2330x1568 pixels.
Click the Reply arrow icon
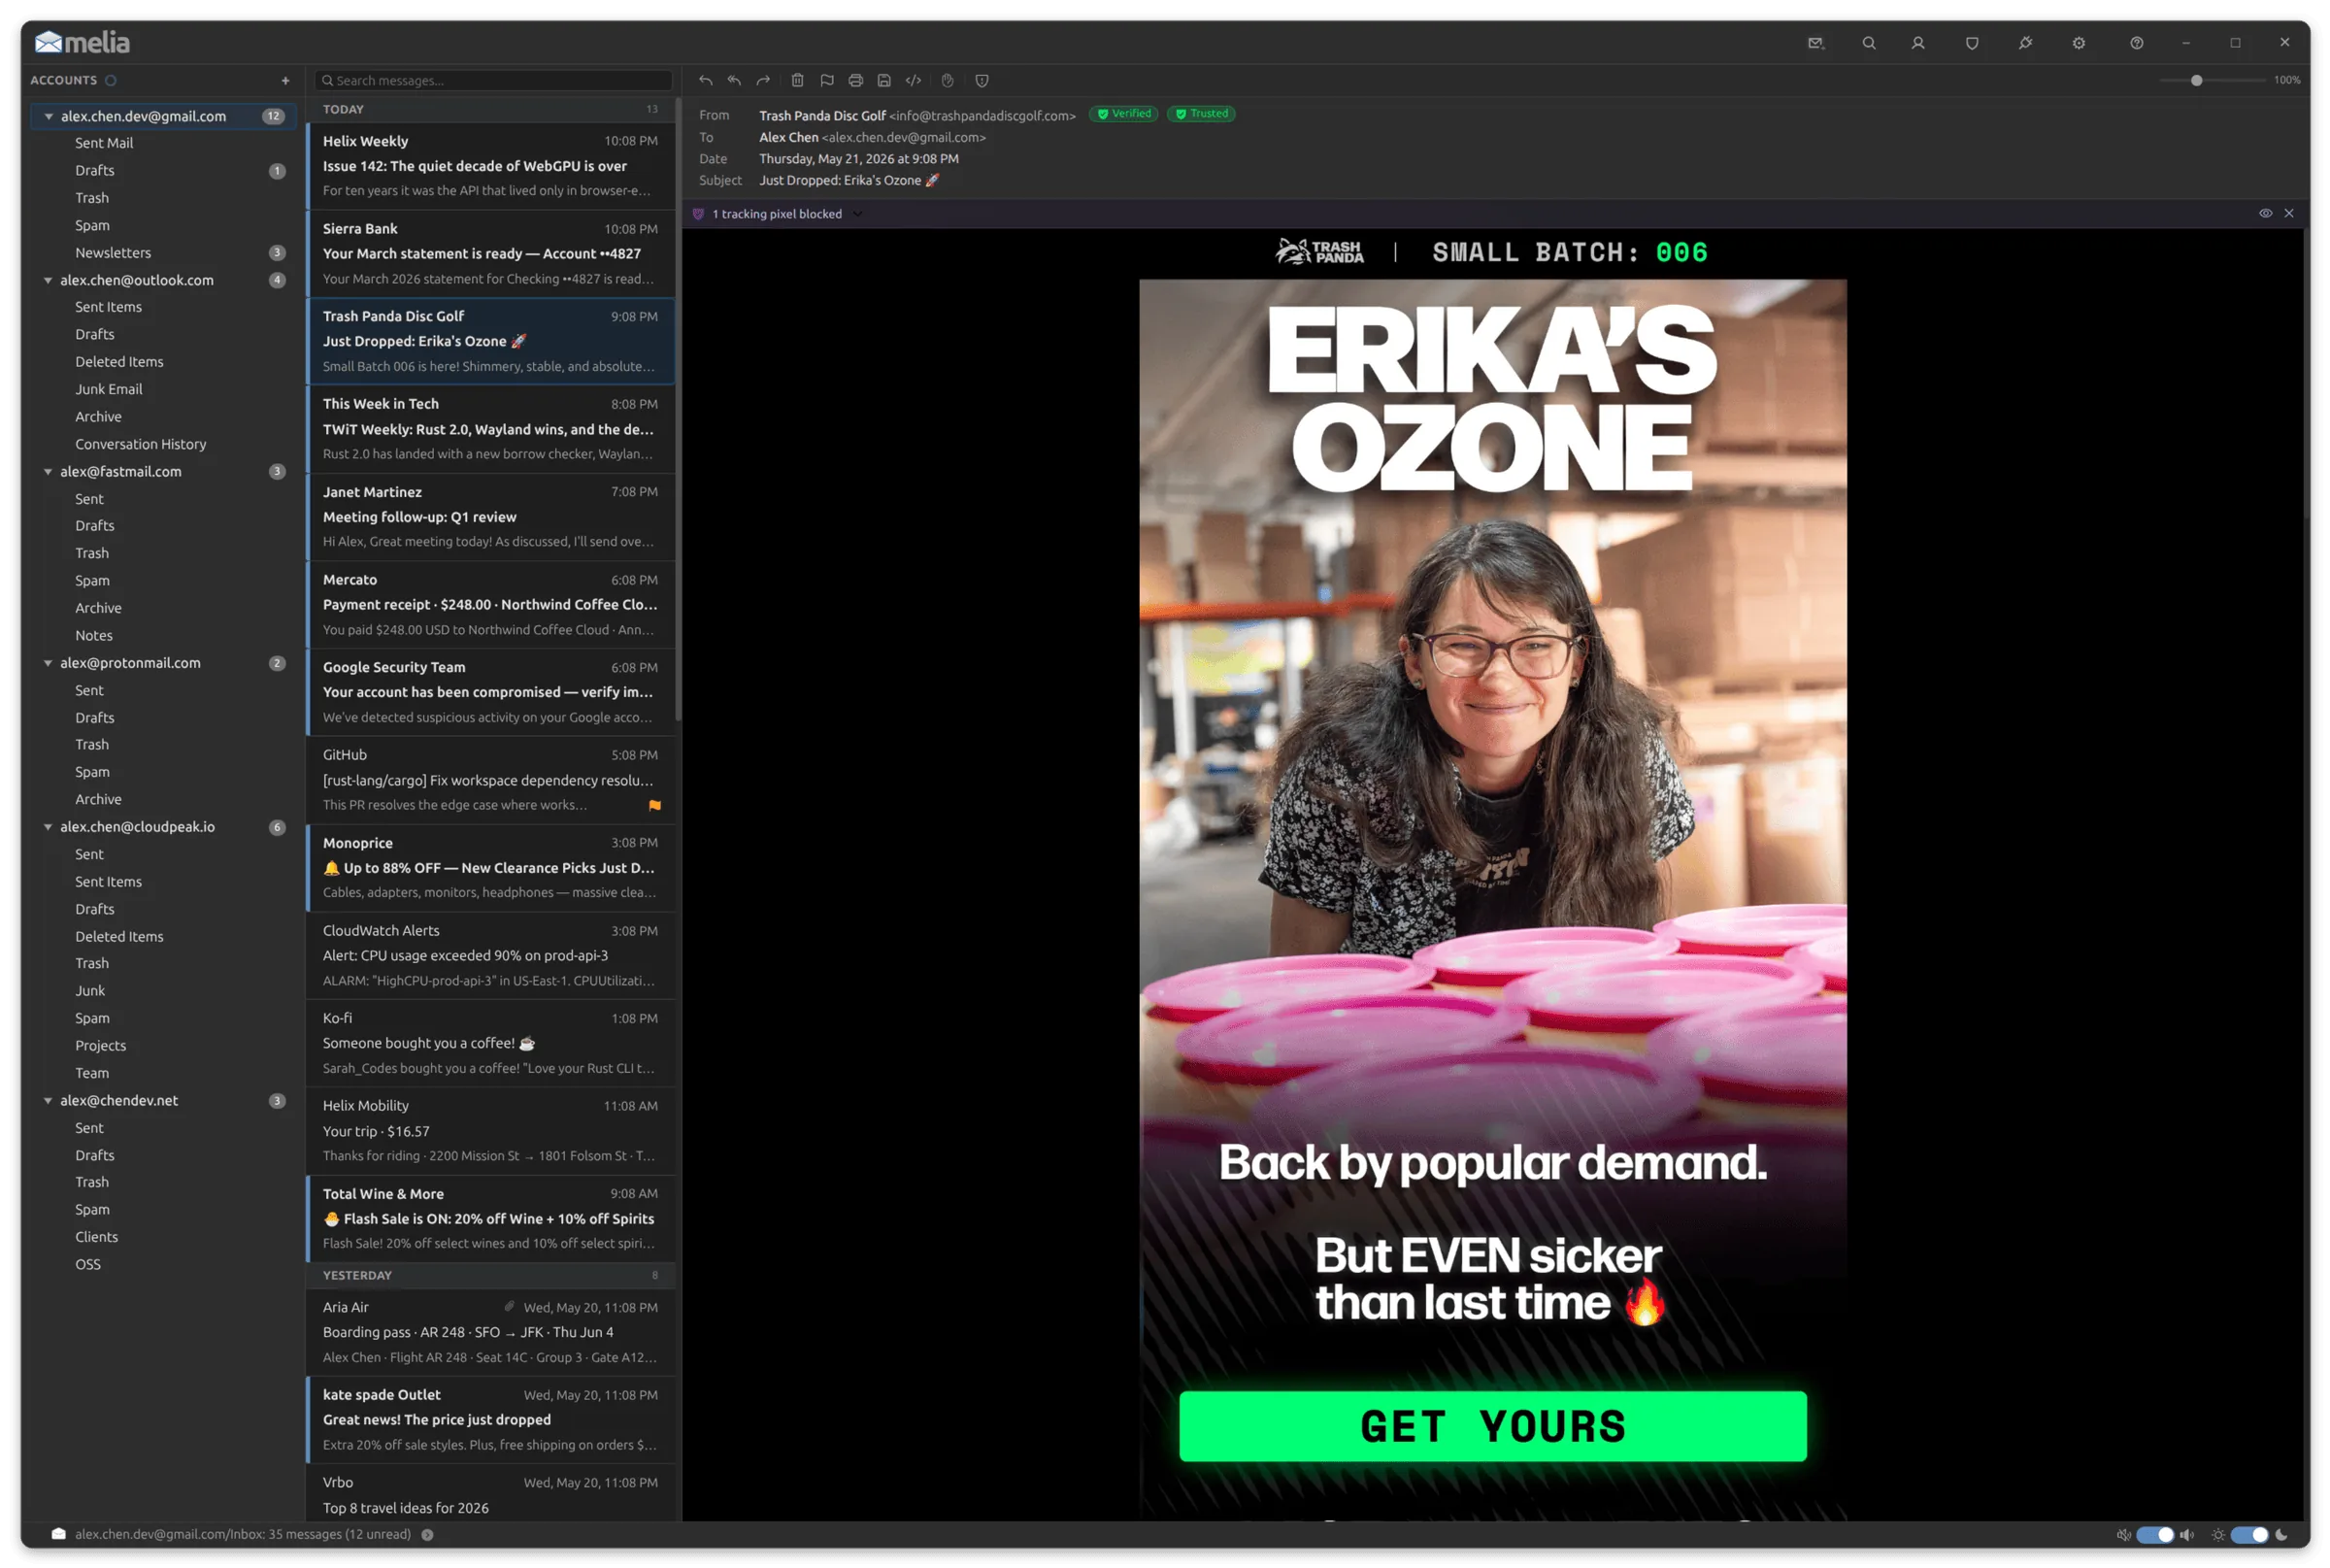click(705, 80)
